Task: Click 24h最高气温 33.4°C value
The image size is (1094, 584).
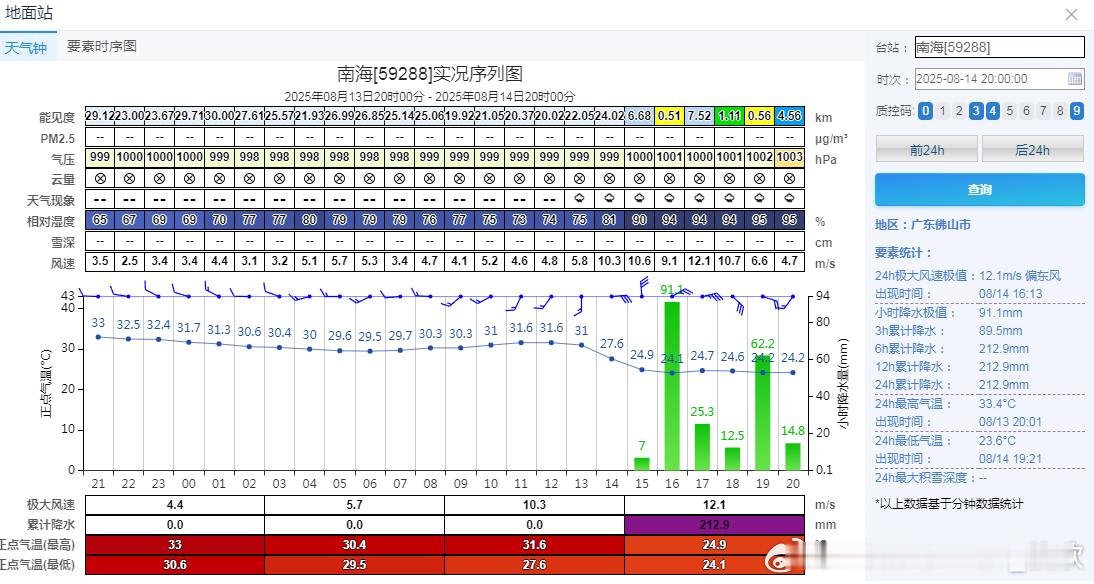Action: tap(997, 404)
